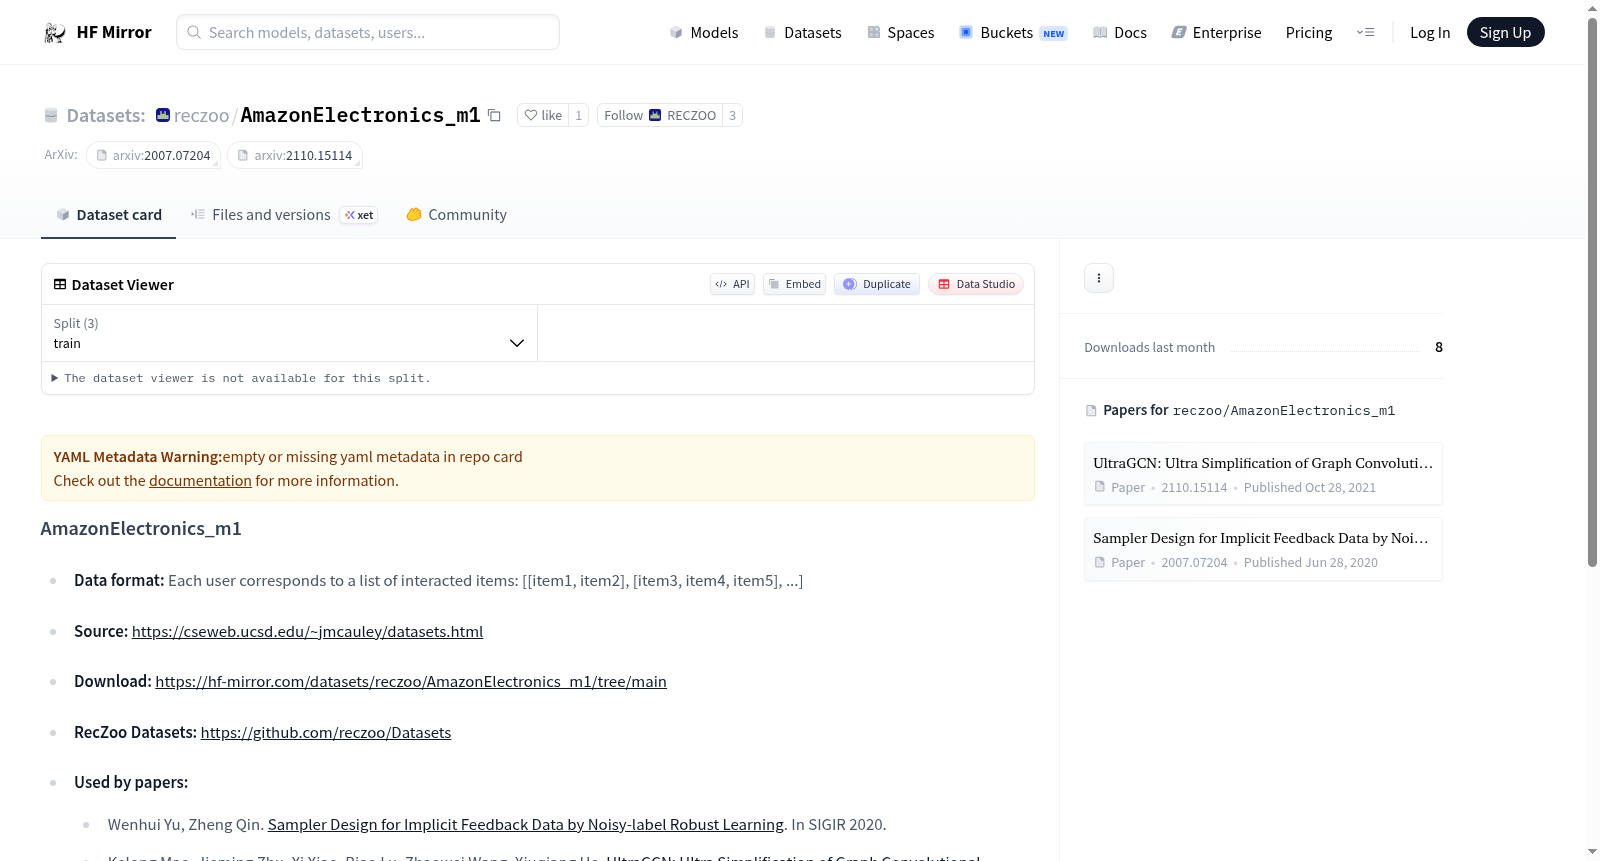Click the RECZOO follower count 3

pos(732,115)
